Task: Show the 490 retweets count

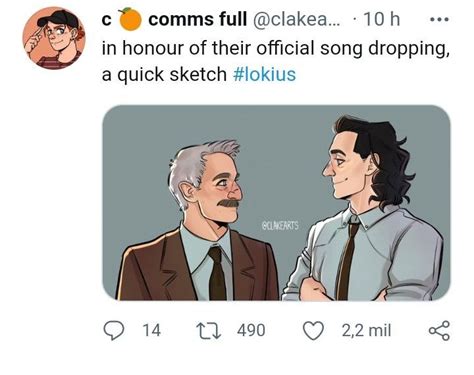Action: pyautogui.click(x=251, y=330)
